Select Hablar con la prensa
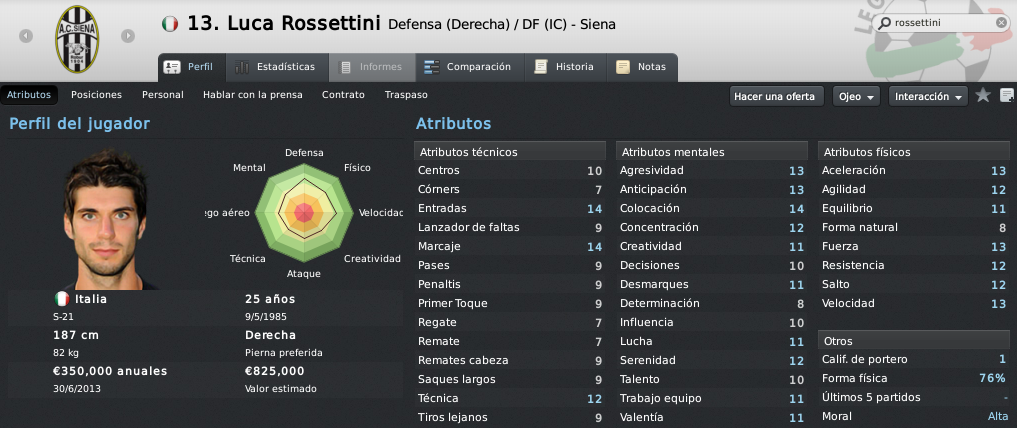The image size is (1017, 428). coord(253,95)
